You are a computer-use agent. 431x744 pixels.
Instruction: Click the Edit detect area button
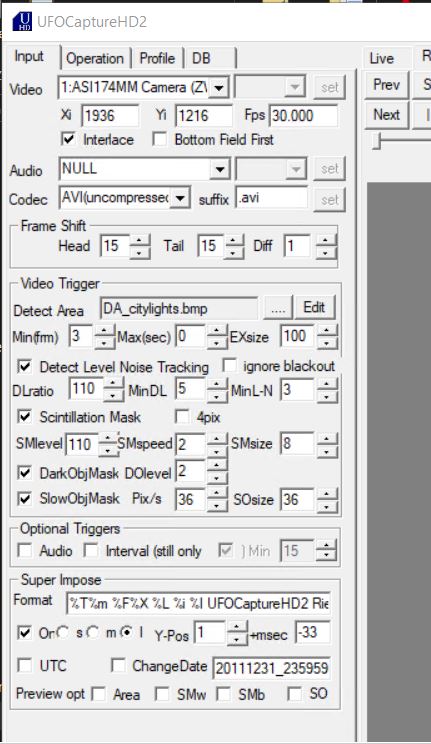(x=315, y=307)
